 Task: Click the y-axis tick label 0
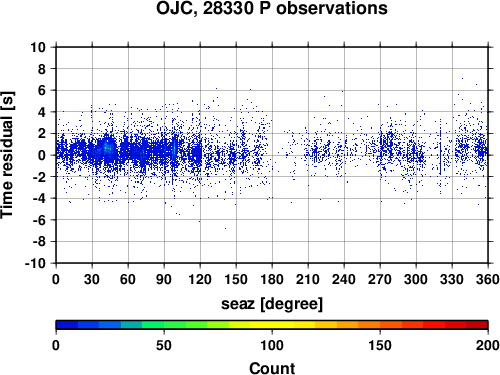tap(42, 155)
